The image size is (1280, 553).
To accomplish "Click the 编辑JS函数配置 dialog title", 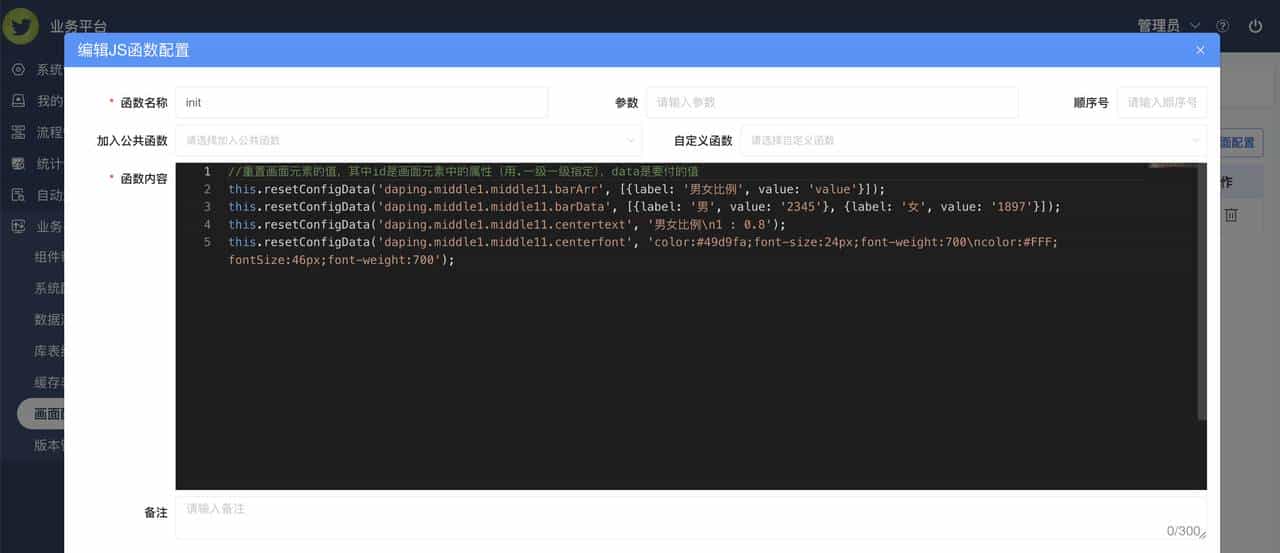I will (x=134, y=50).
